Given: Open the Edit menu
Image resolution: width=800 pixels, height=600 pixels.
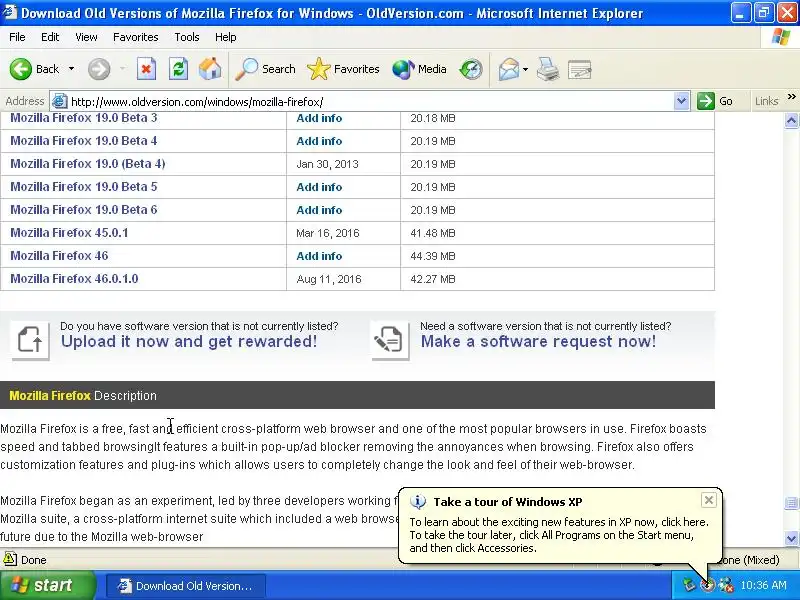Looking at the screenshot, I should pos(50,37).
